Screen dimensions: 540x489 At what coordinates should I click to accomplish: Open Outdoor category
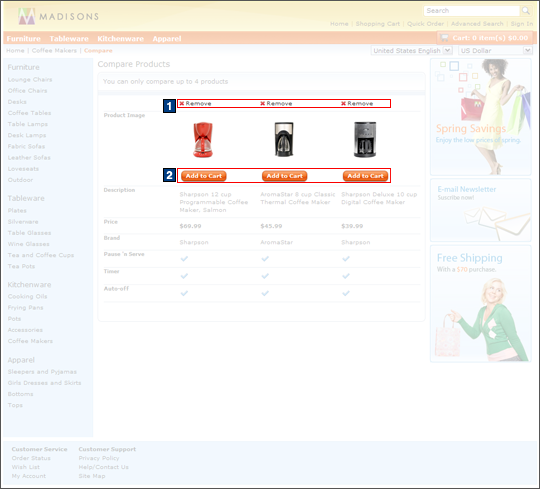(21, 180)
